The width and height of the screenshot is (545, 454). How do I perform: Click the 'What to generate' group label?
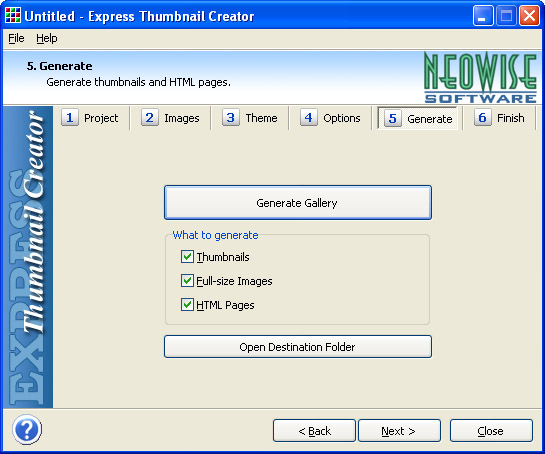(215, 235)
